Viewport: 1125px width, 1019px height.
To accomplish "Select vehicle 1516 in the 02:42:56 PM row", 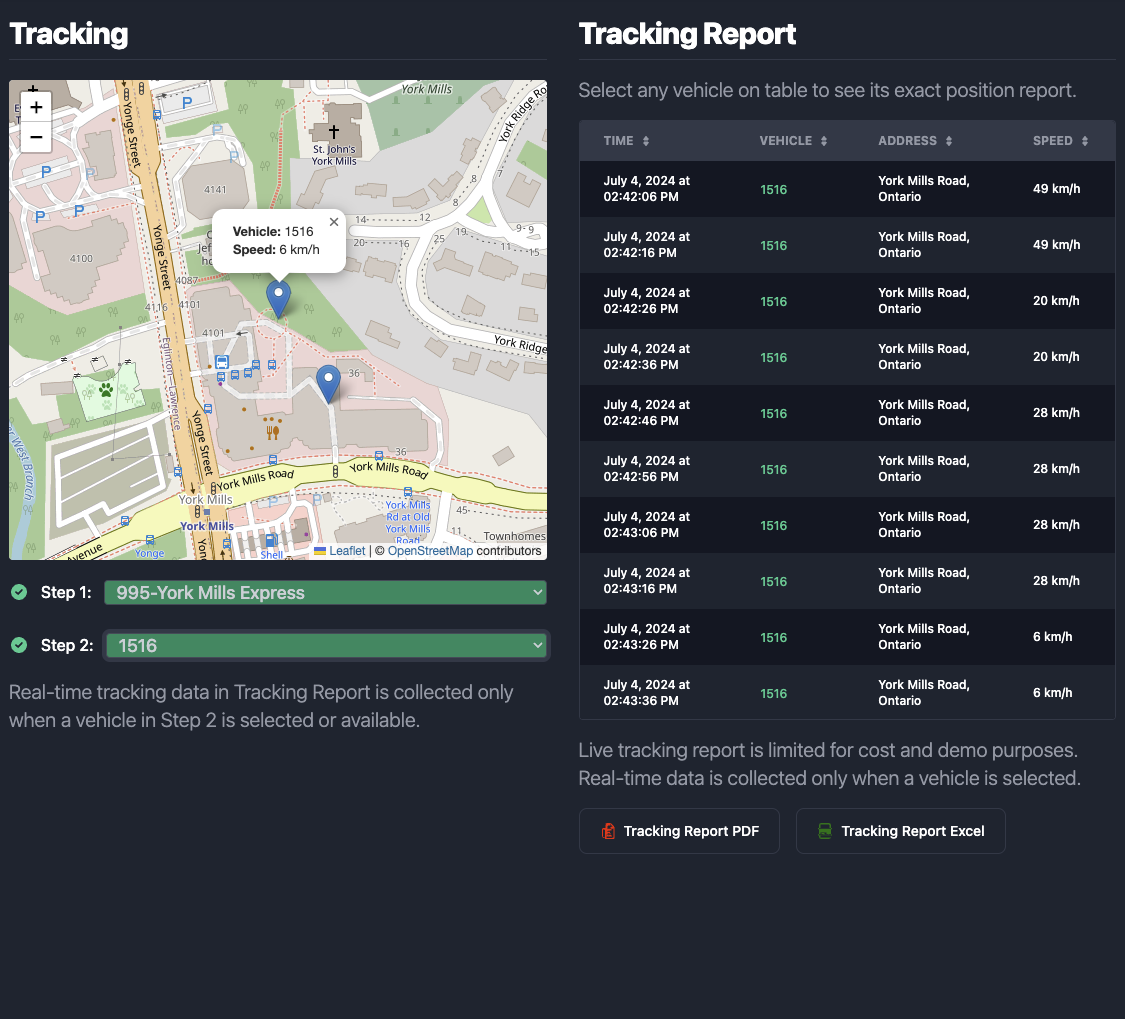I will click(773, 469).
